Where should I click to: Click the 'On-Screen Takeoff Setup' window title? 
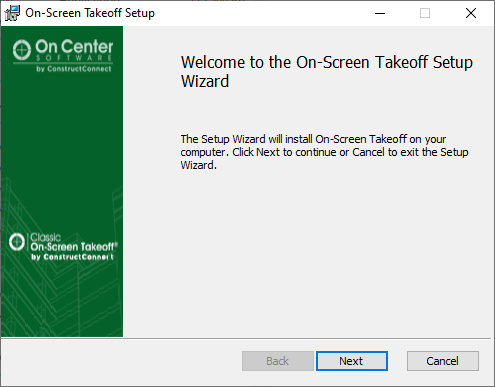coord(90,13)
